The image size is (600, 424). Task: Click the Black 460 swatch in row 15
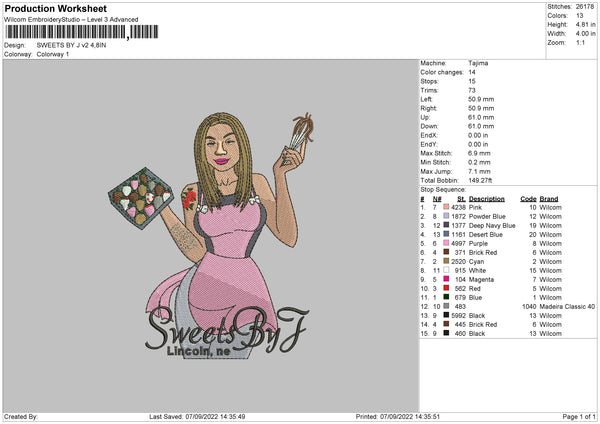click(446, 333)
